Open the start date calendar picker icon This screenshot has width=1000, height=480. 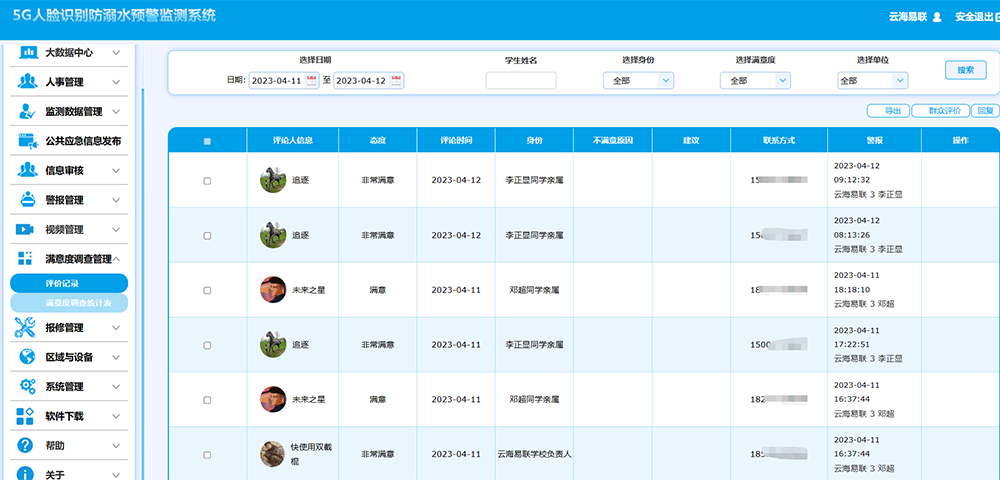[311, 80]
